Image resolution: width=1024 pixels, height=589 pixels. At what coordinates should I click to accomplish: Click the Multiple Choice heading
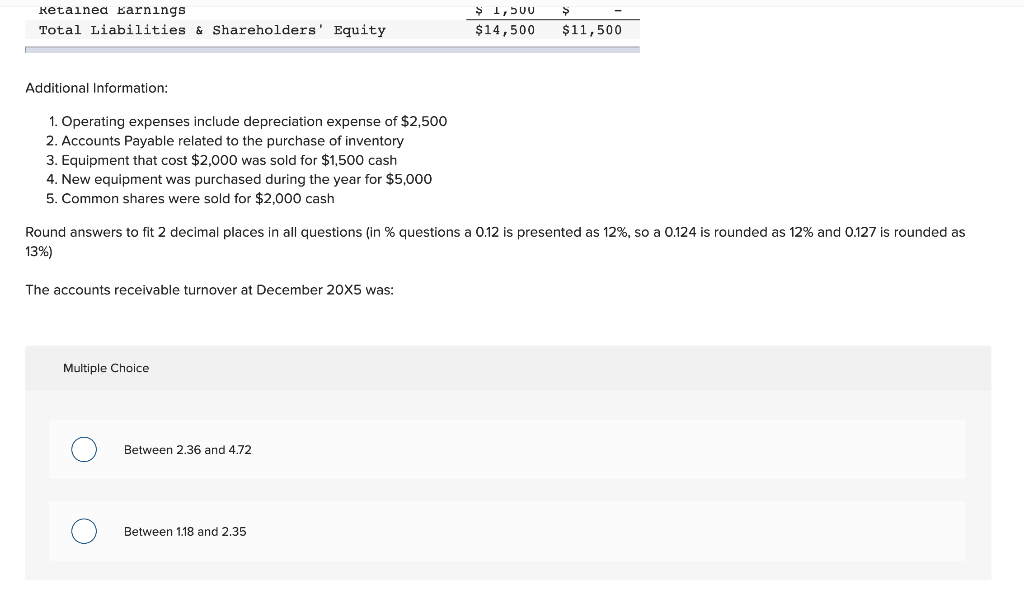pos(106,368)
